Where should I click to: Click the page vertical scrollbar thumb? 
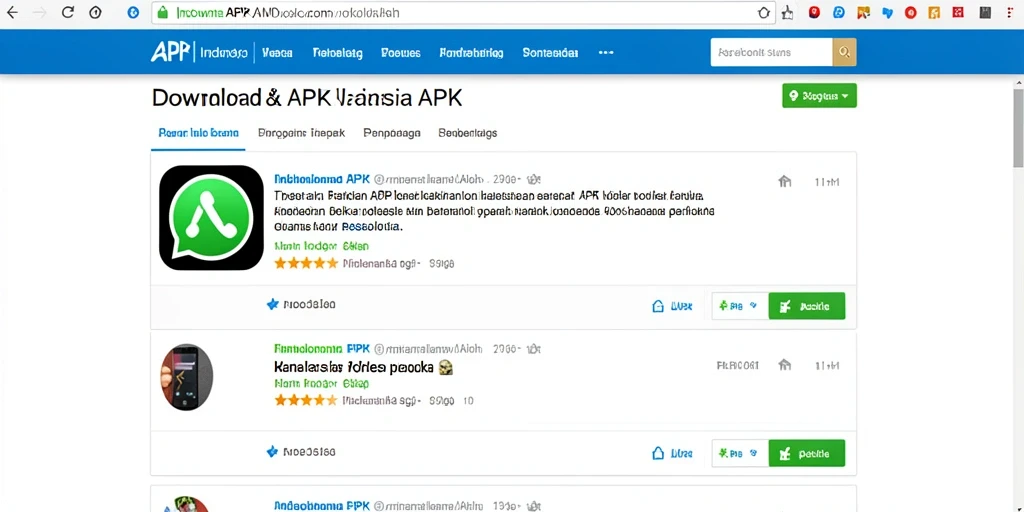(1018, 127)
